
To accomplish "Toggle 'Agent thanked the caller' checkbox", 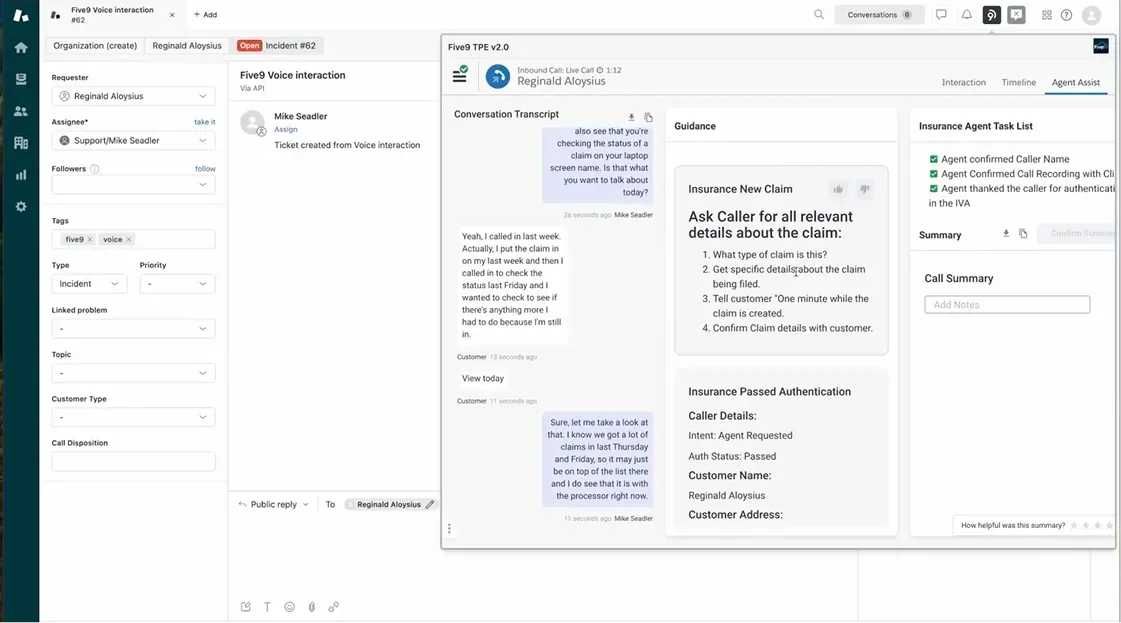I will (x=934, y=188).
